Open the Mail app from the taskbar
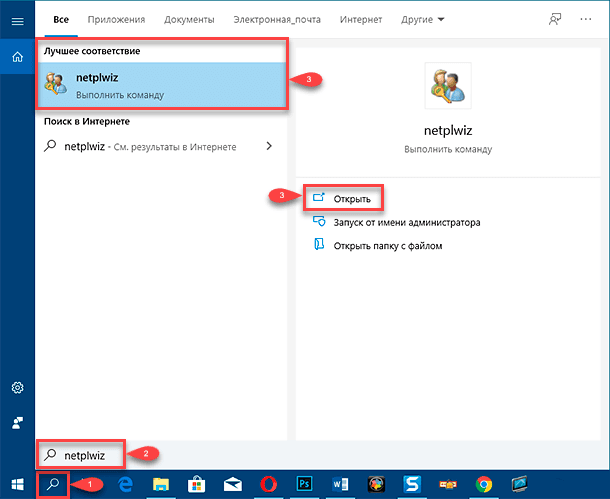 (233, 484)
